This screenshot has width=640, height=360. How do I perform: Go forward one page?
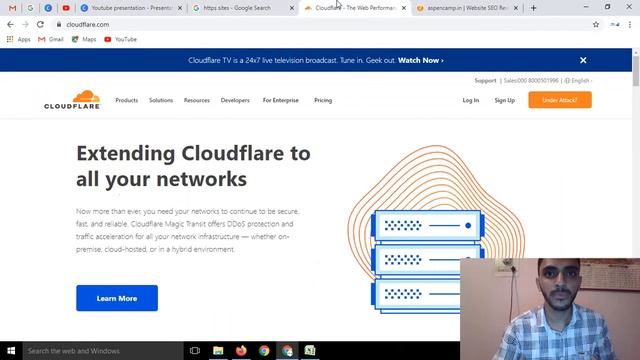[x=25, y=24]
